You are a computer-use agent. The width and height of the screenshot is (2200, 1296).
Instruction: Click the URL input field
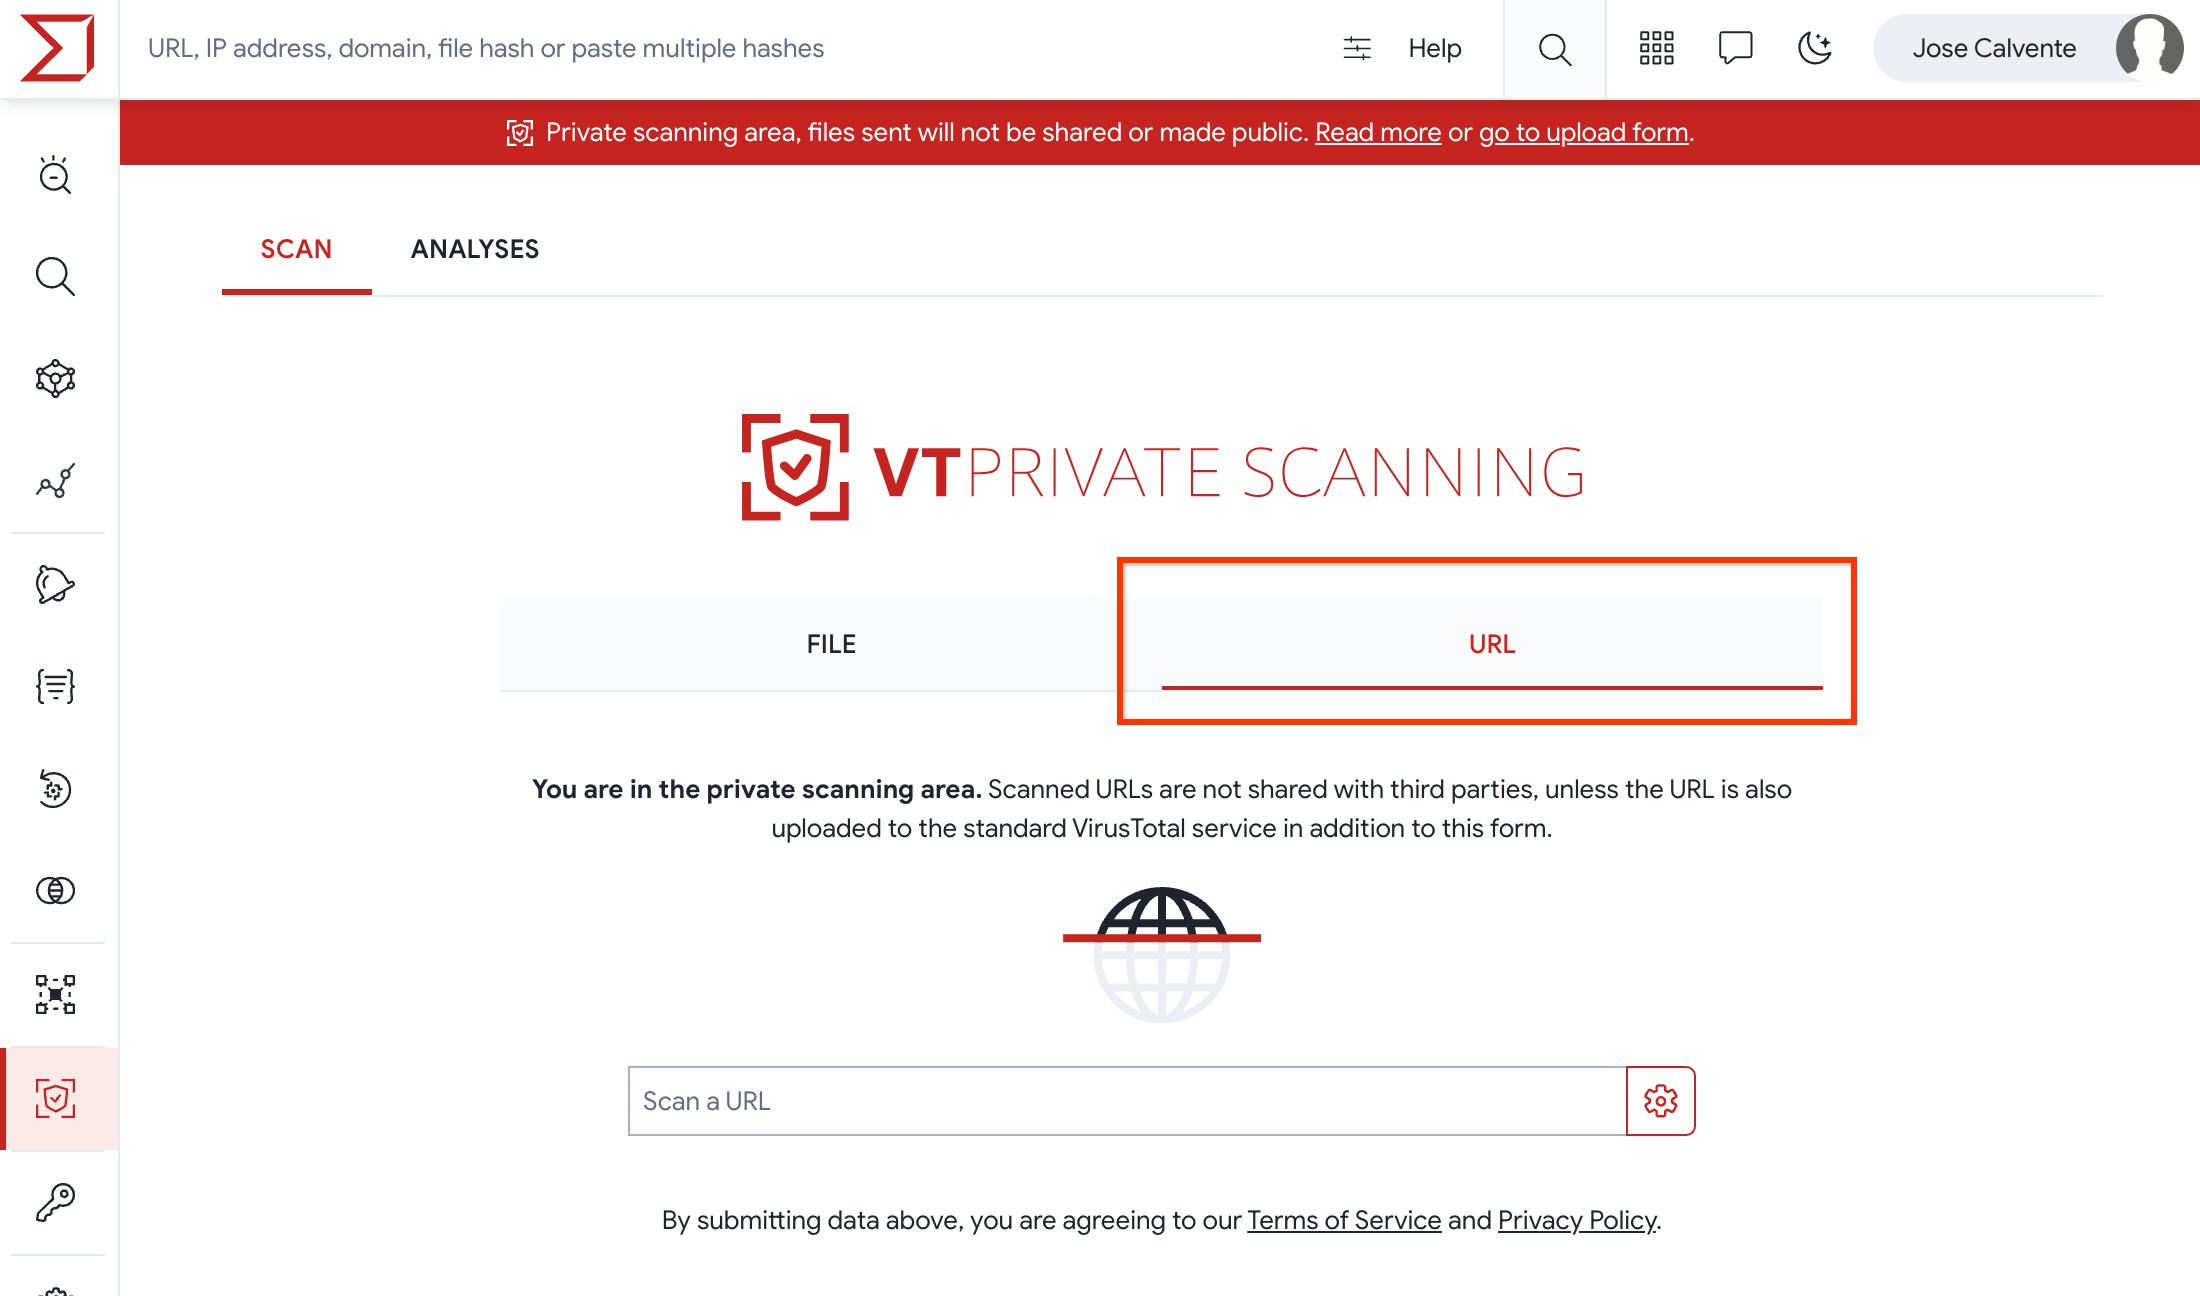[1128, 1100]
